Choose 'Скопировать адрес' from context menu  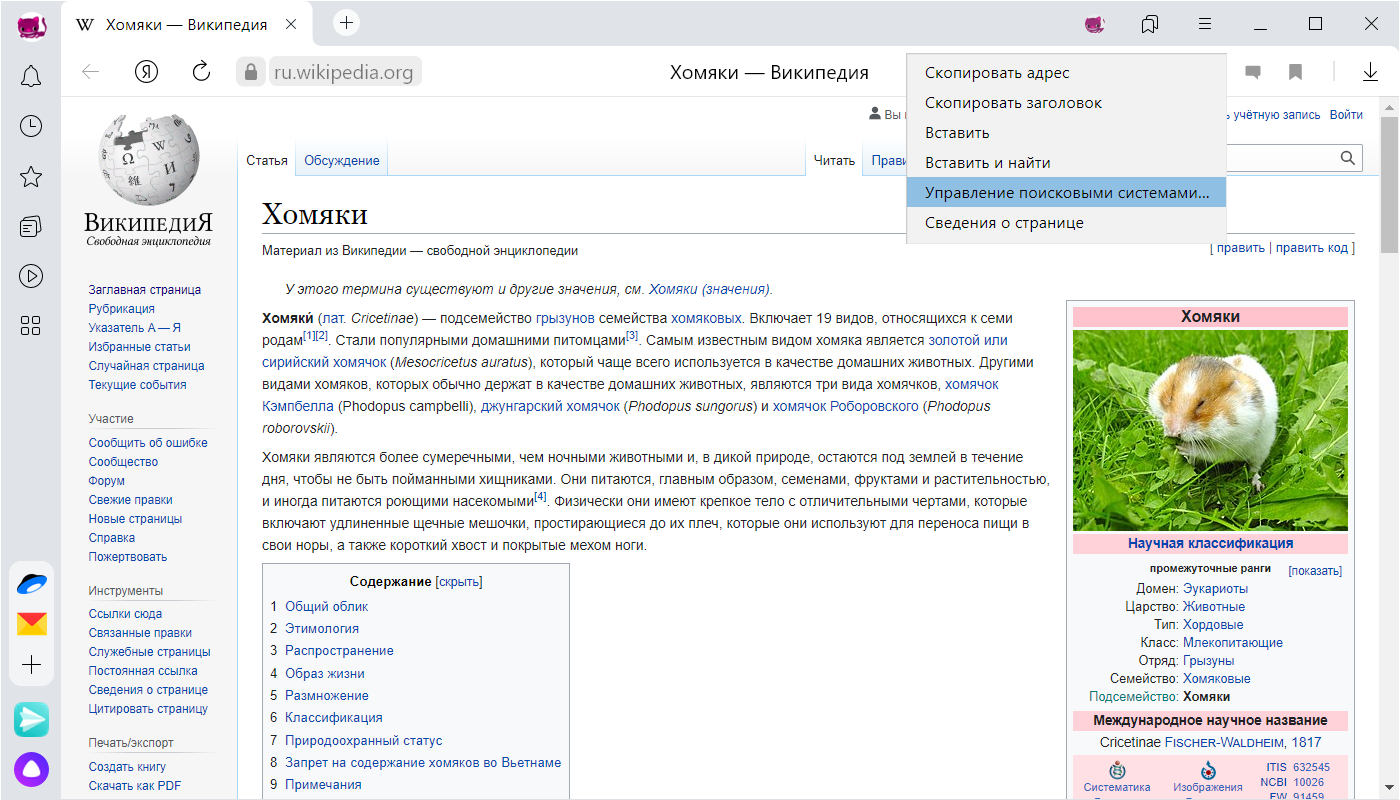(1066, 73)
